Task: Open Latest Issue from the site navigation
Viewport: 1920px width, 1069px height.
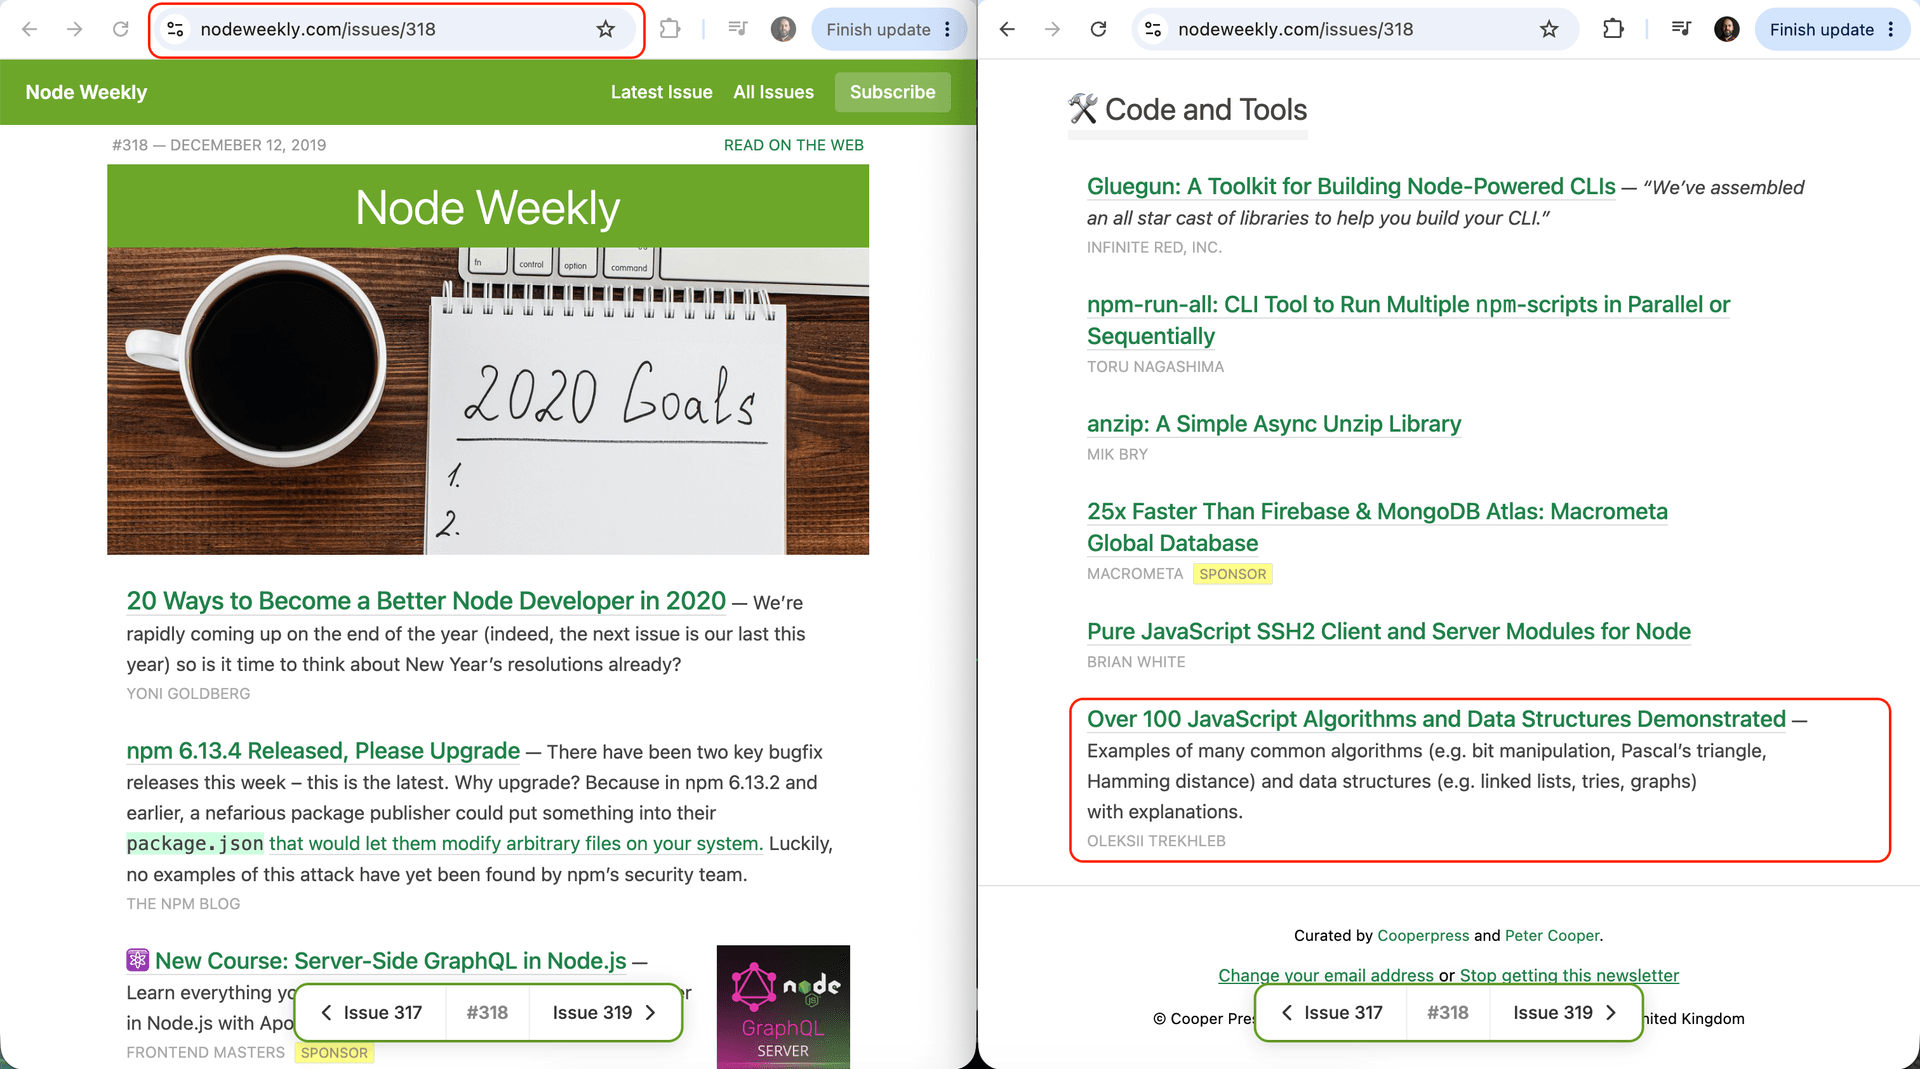Action: pos(662,92)
